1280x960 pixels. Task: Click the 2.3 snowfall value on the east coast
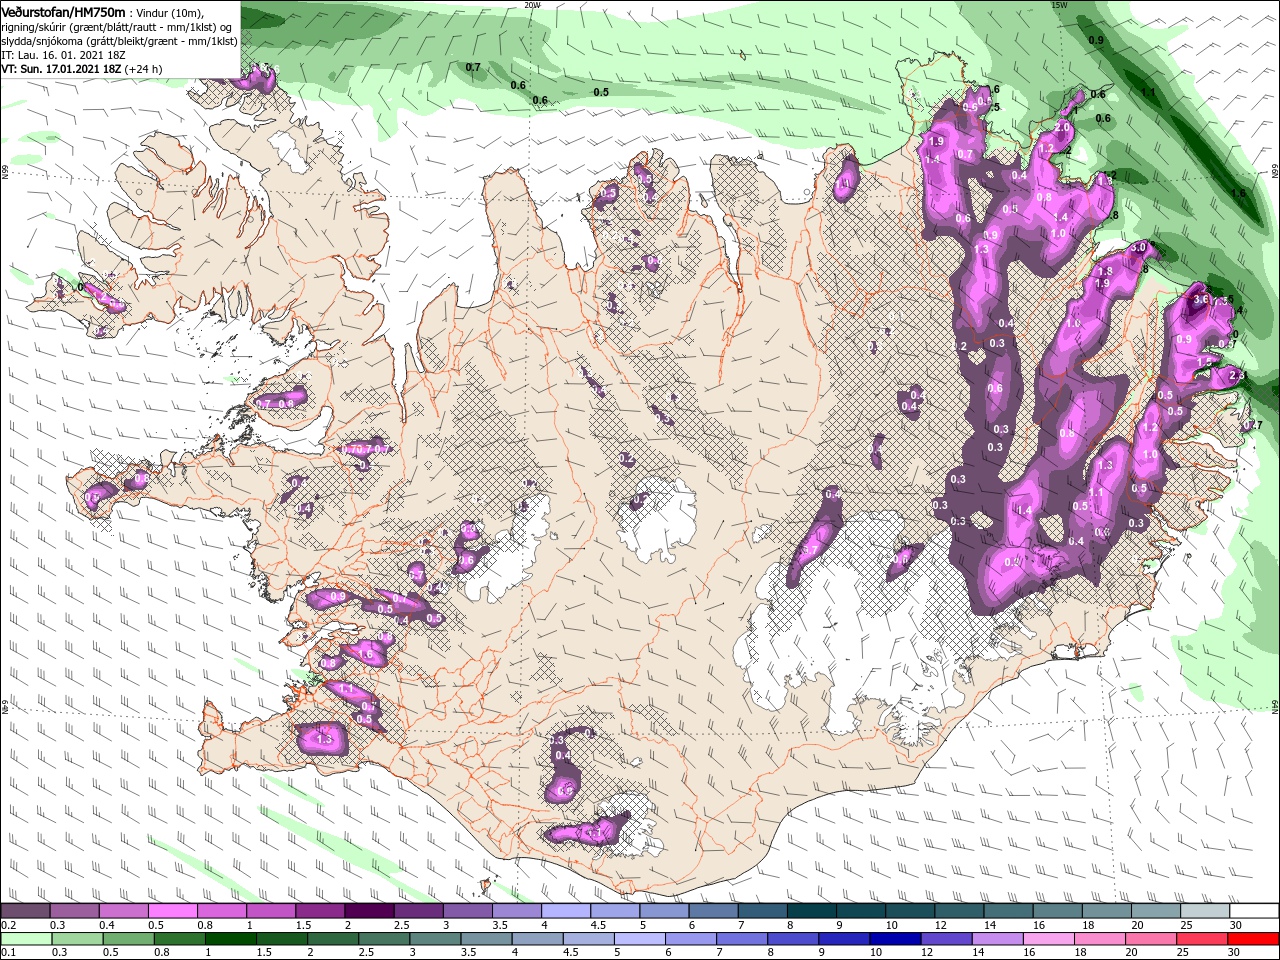point(1237,375)
